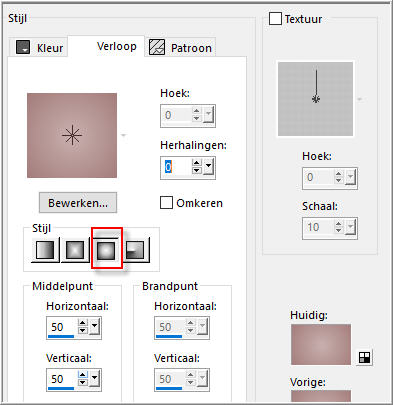
Task: Click the Bewerken... button
Action: 78,203
